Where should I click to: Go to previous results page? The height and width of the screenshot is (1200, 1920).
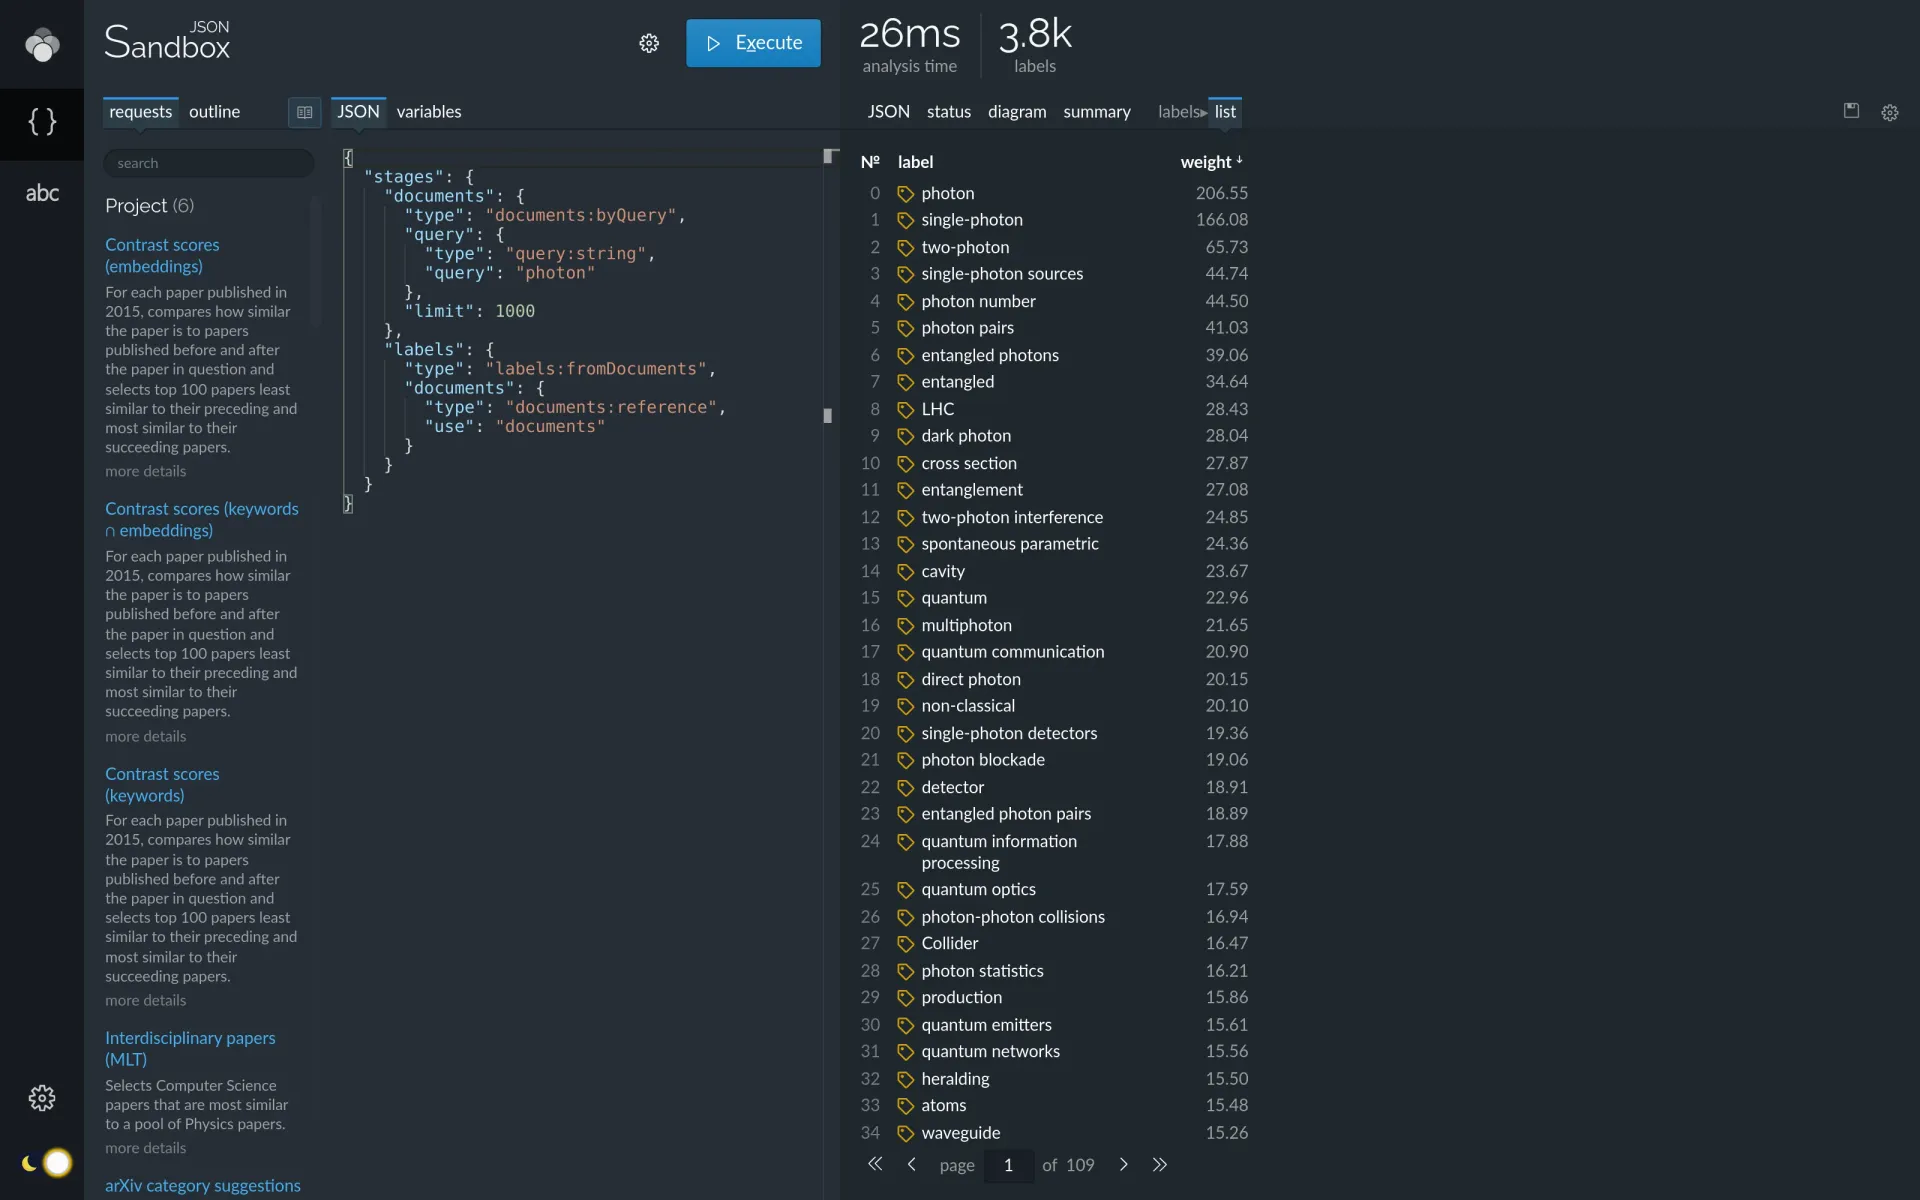(911, 1164)
